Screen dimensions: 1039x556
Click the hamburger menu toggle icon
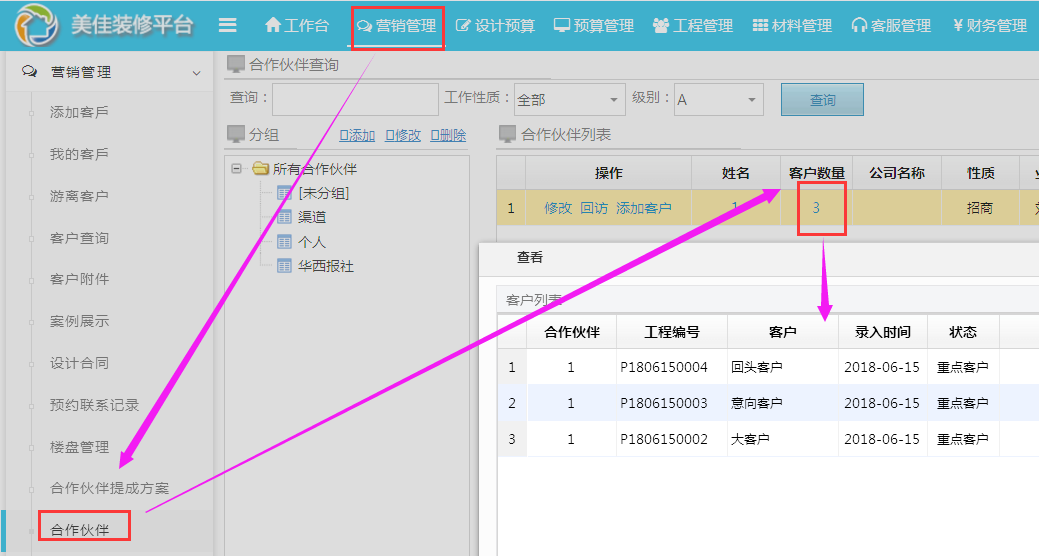tap(228, 26)
